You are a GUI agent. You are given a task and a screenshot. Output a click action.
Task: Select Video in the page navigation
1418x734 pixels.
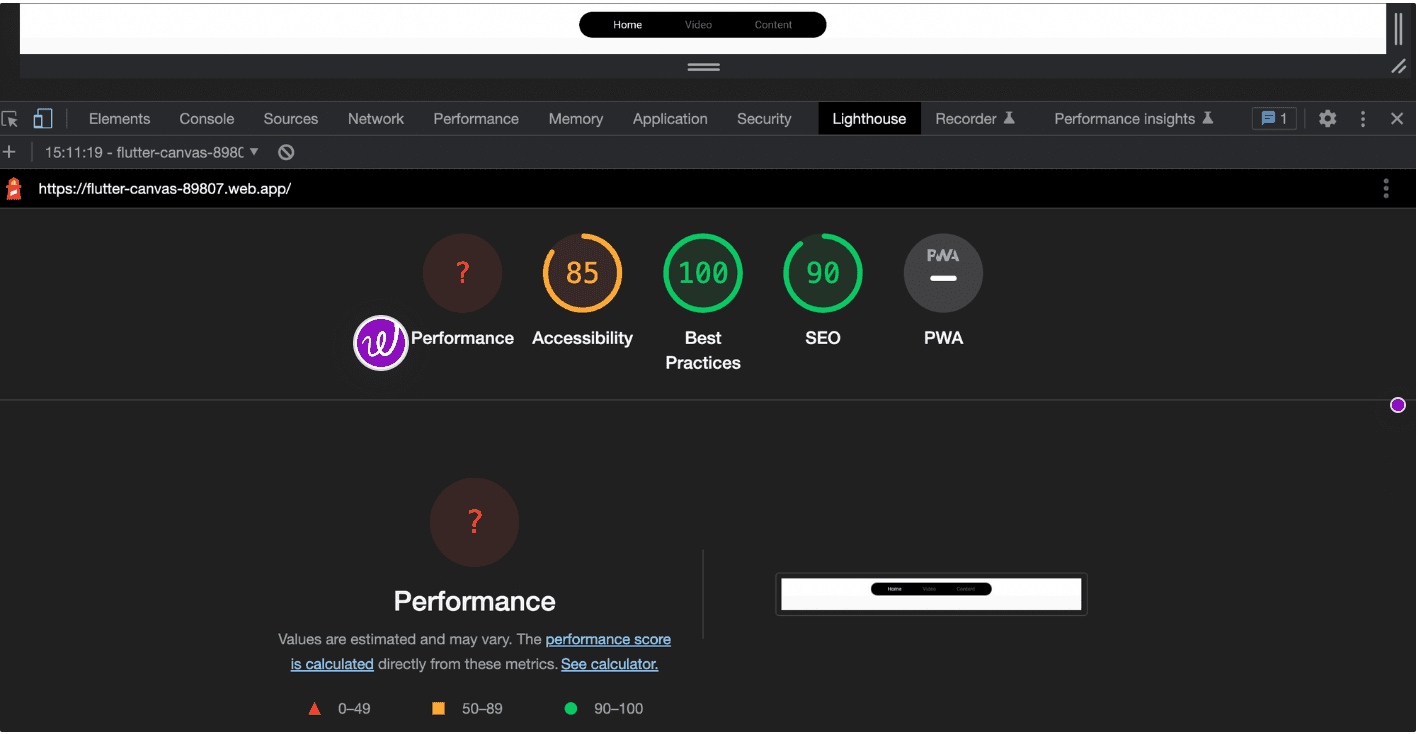(x=698, y=24)
